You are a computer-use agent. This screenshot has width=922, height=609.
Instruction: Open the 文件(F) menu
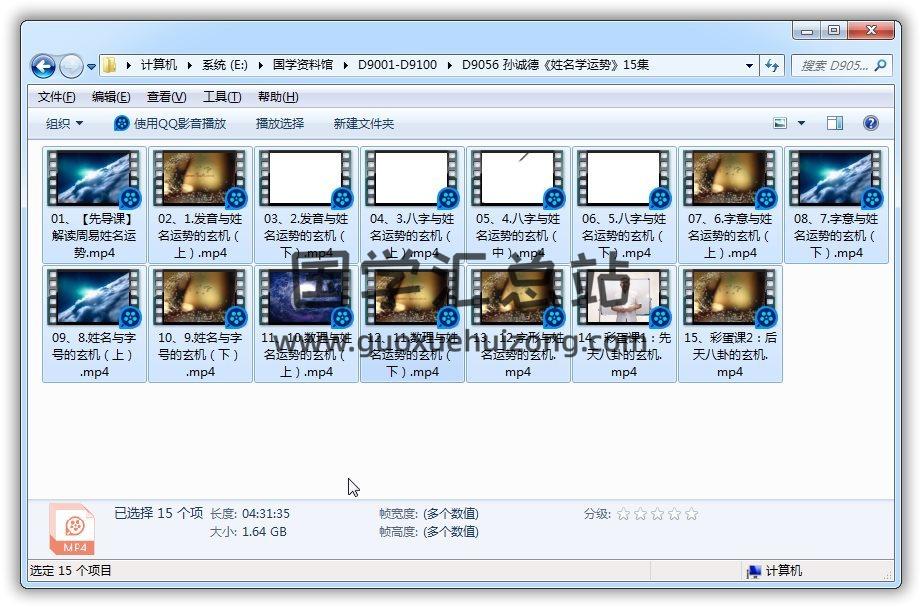click(56, 97)
